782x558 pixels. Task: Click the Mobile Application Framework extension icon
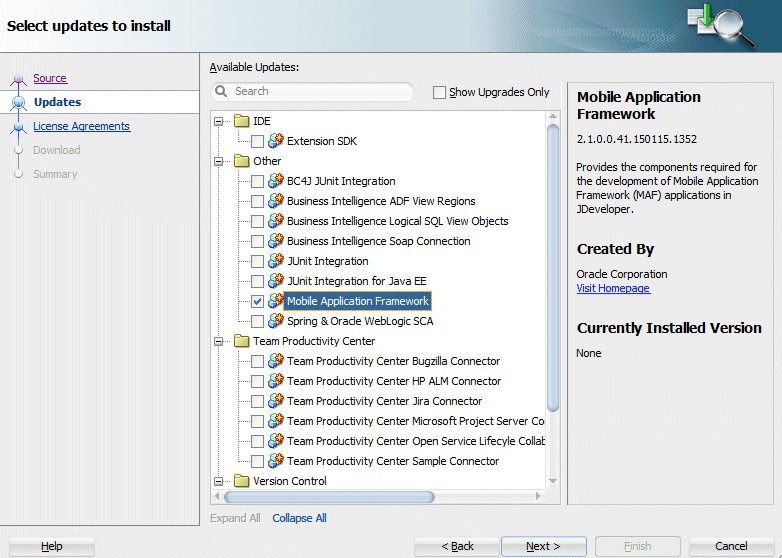(276, 301)
